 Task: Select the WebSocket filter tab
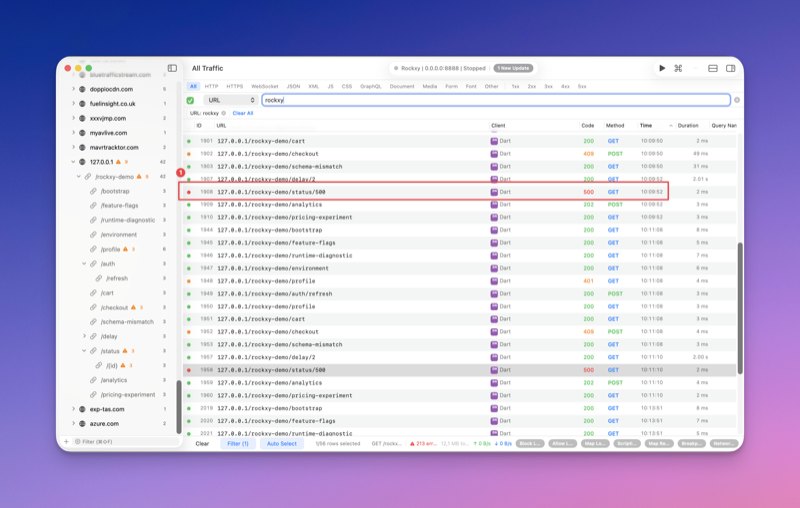tap(265, 87)
